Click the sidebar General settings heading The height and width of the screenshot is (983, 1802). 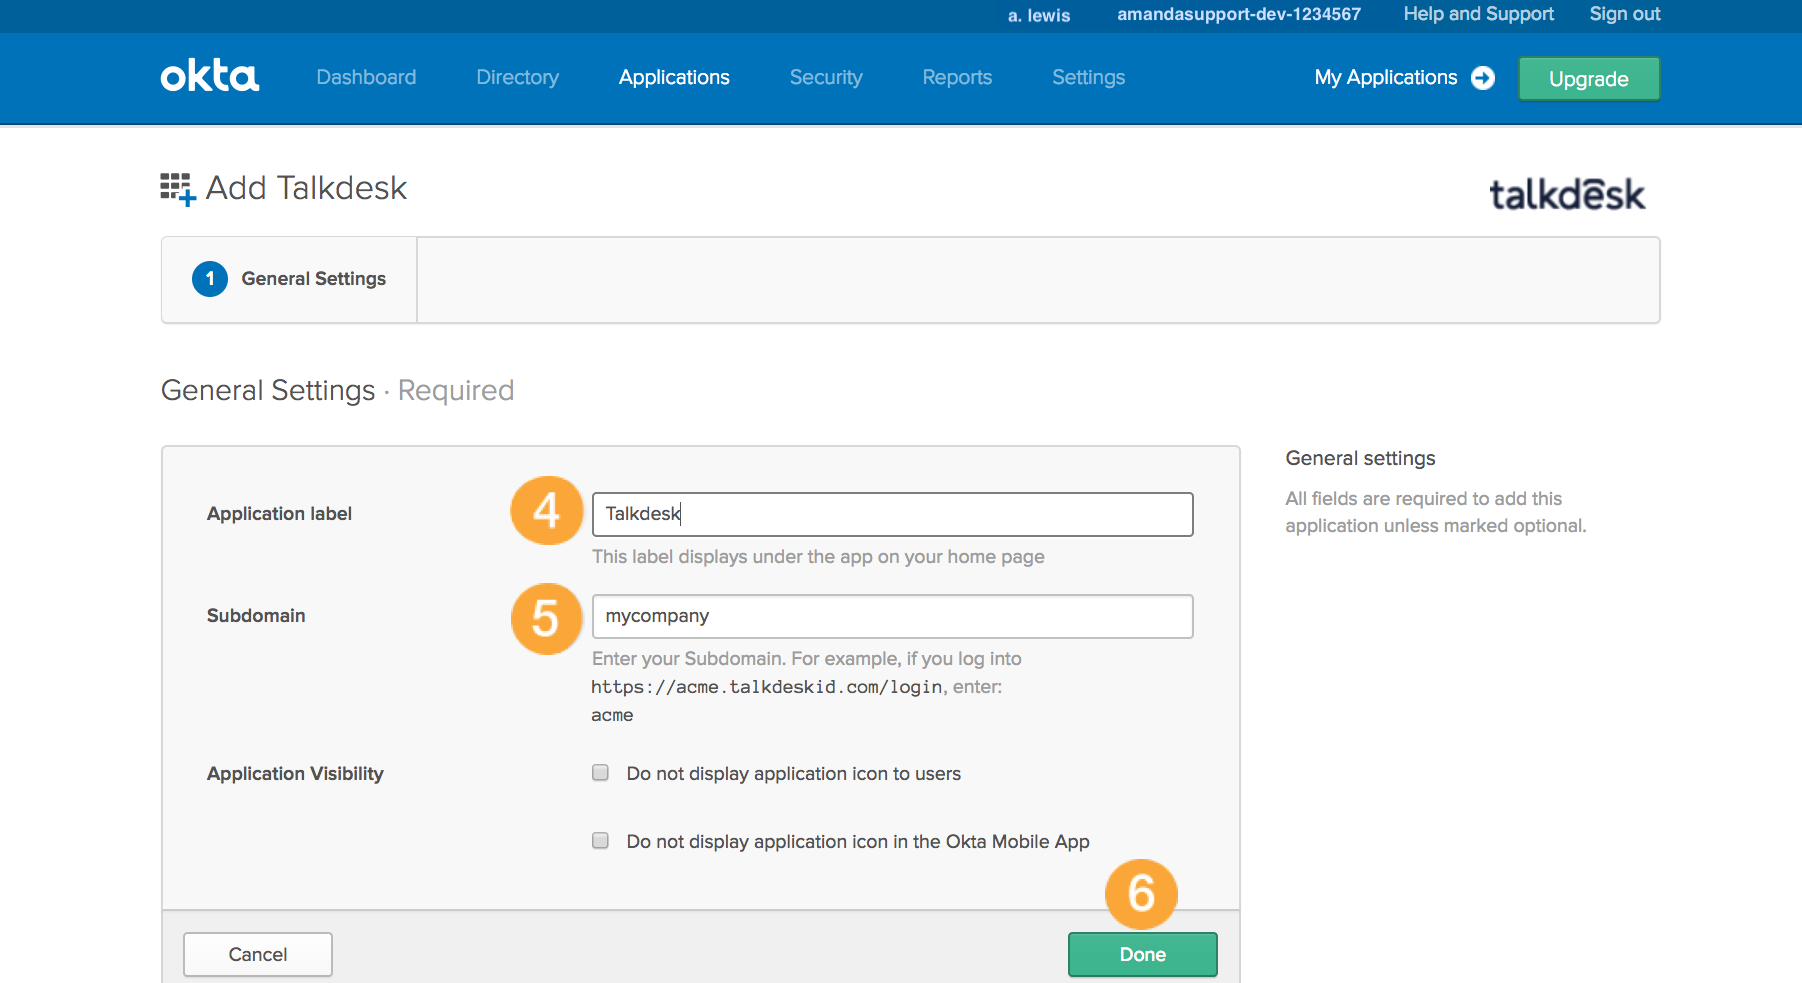[1360, 458]
